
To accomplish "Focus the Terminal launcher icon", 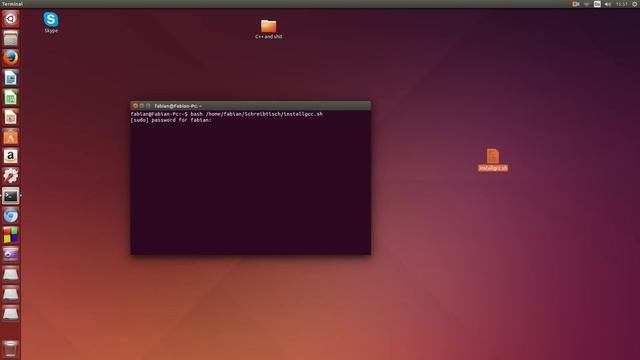I will click(11, 196).
